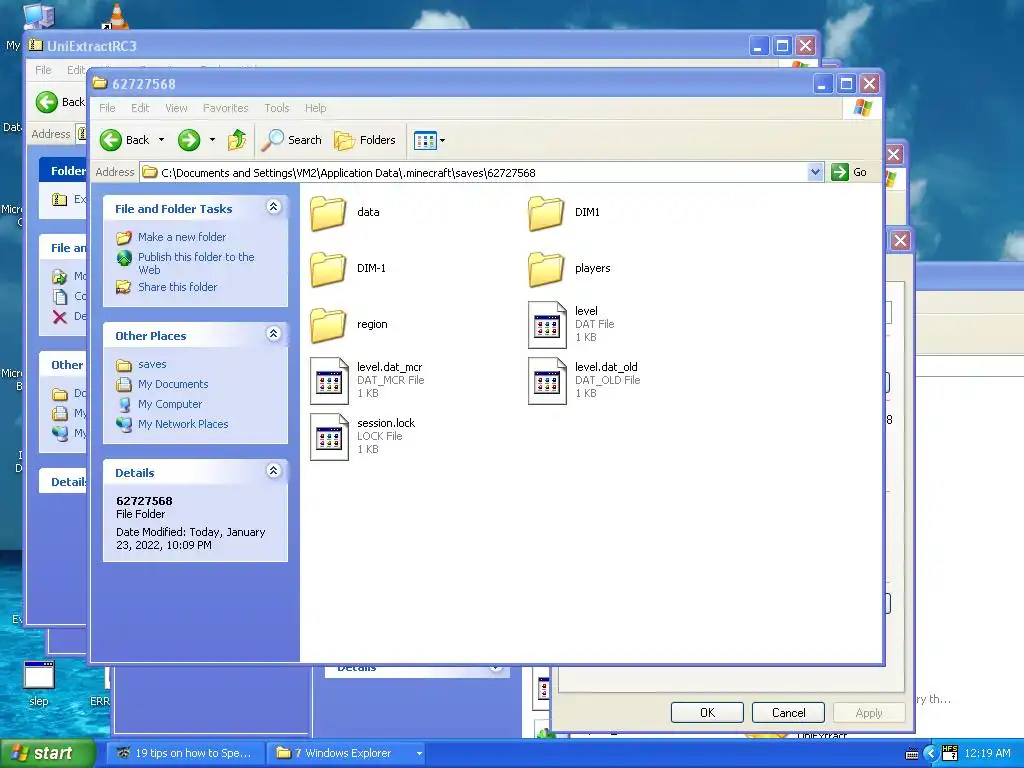Click the session.lock file name
The height and width of the screenshot is (768, 1024).
tap(386, 423)
